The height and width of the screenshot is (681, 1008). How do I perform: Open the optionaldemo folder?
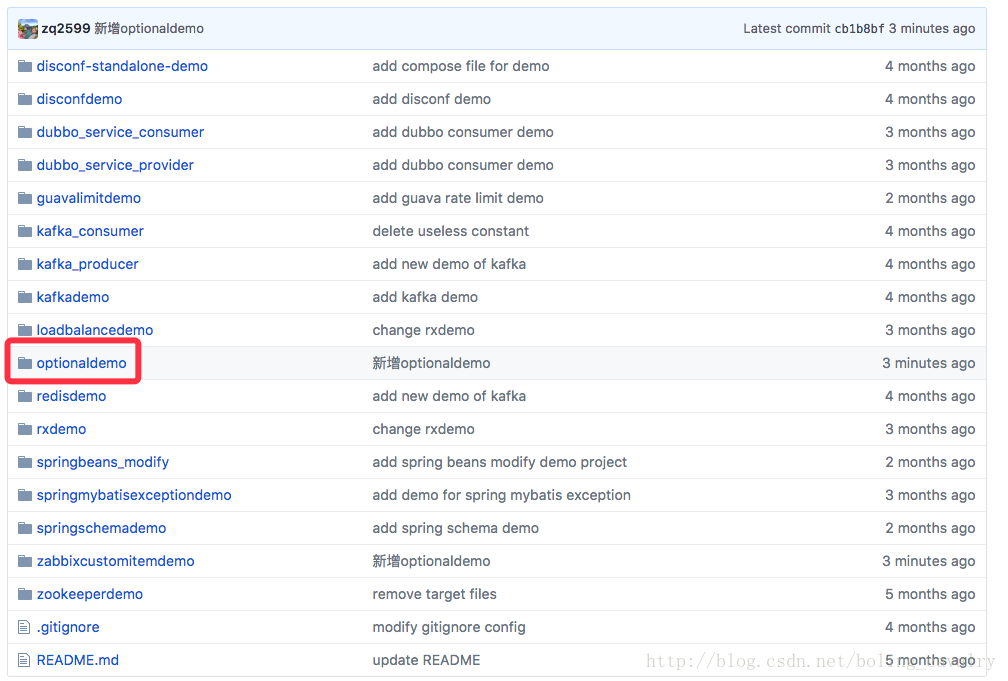coord(82,363)
